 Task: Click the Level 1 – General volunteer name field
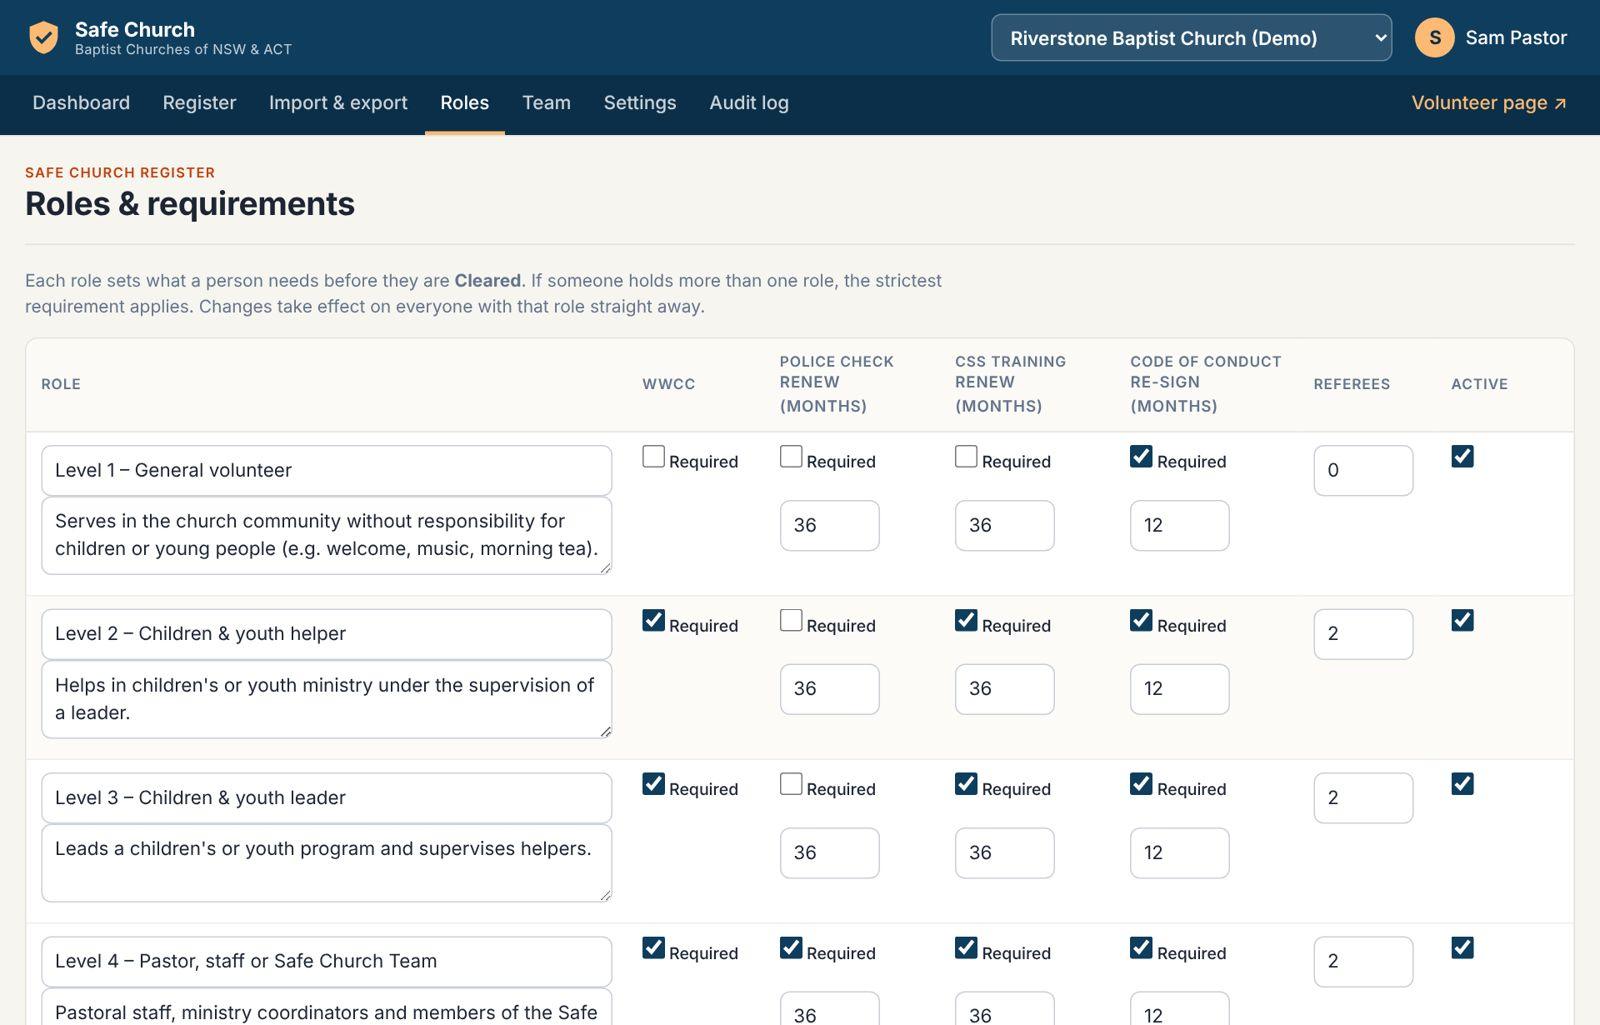(x=326, y=470)
